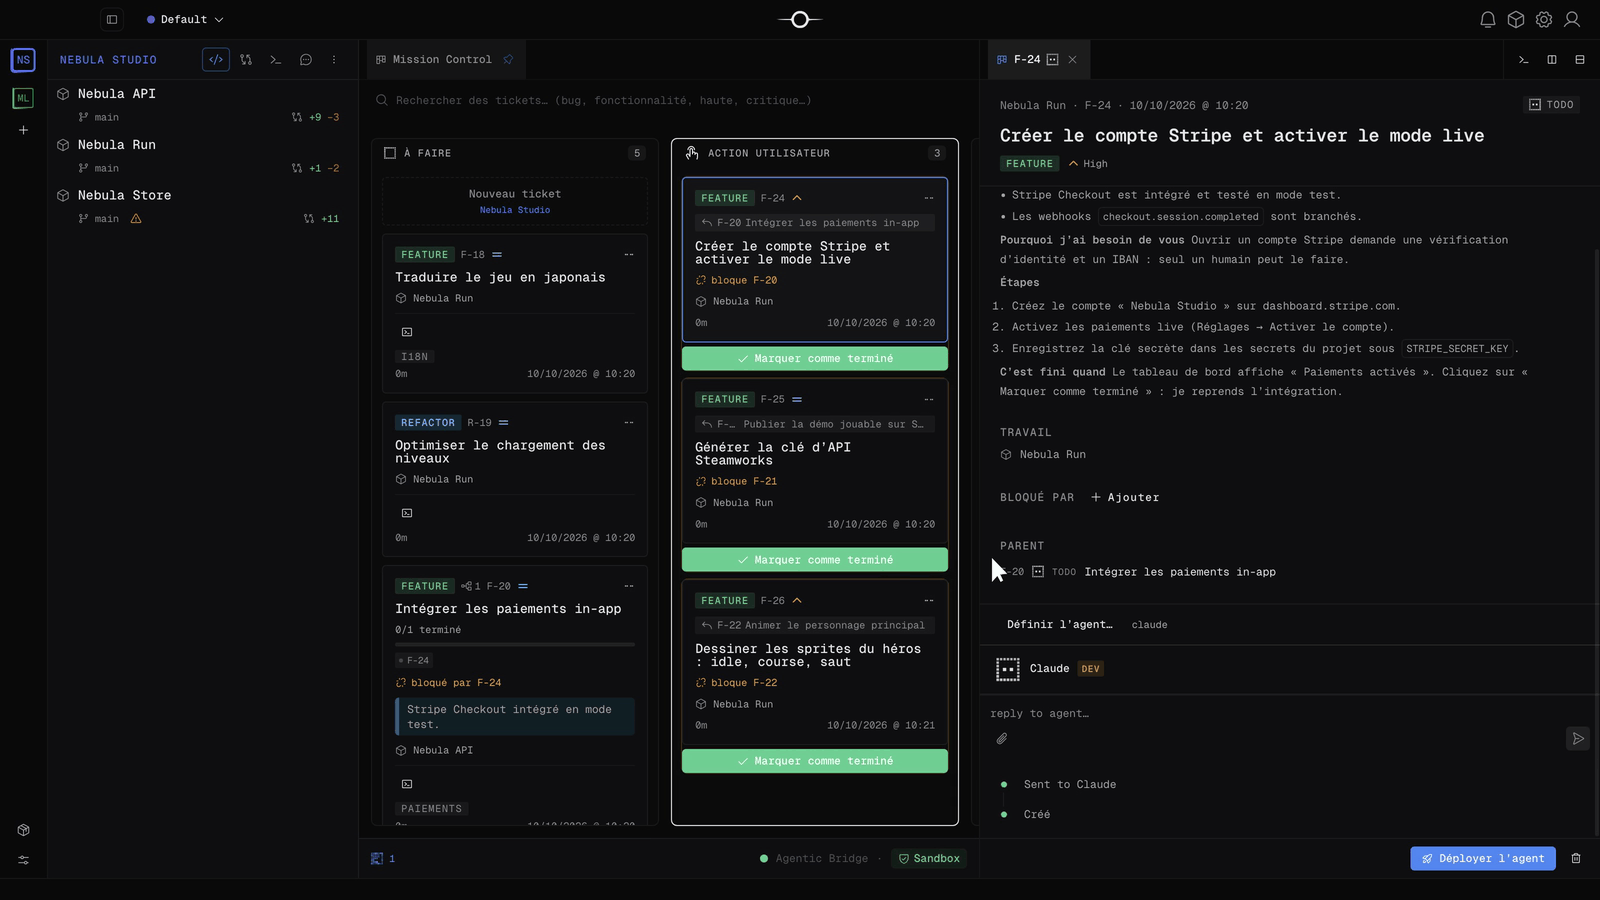
Task: Mark the sprites du héros ticket as terminé
Action: pos(815,761)
